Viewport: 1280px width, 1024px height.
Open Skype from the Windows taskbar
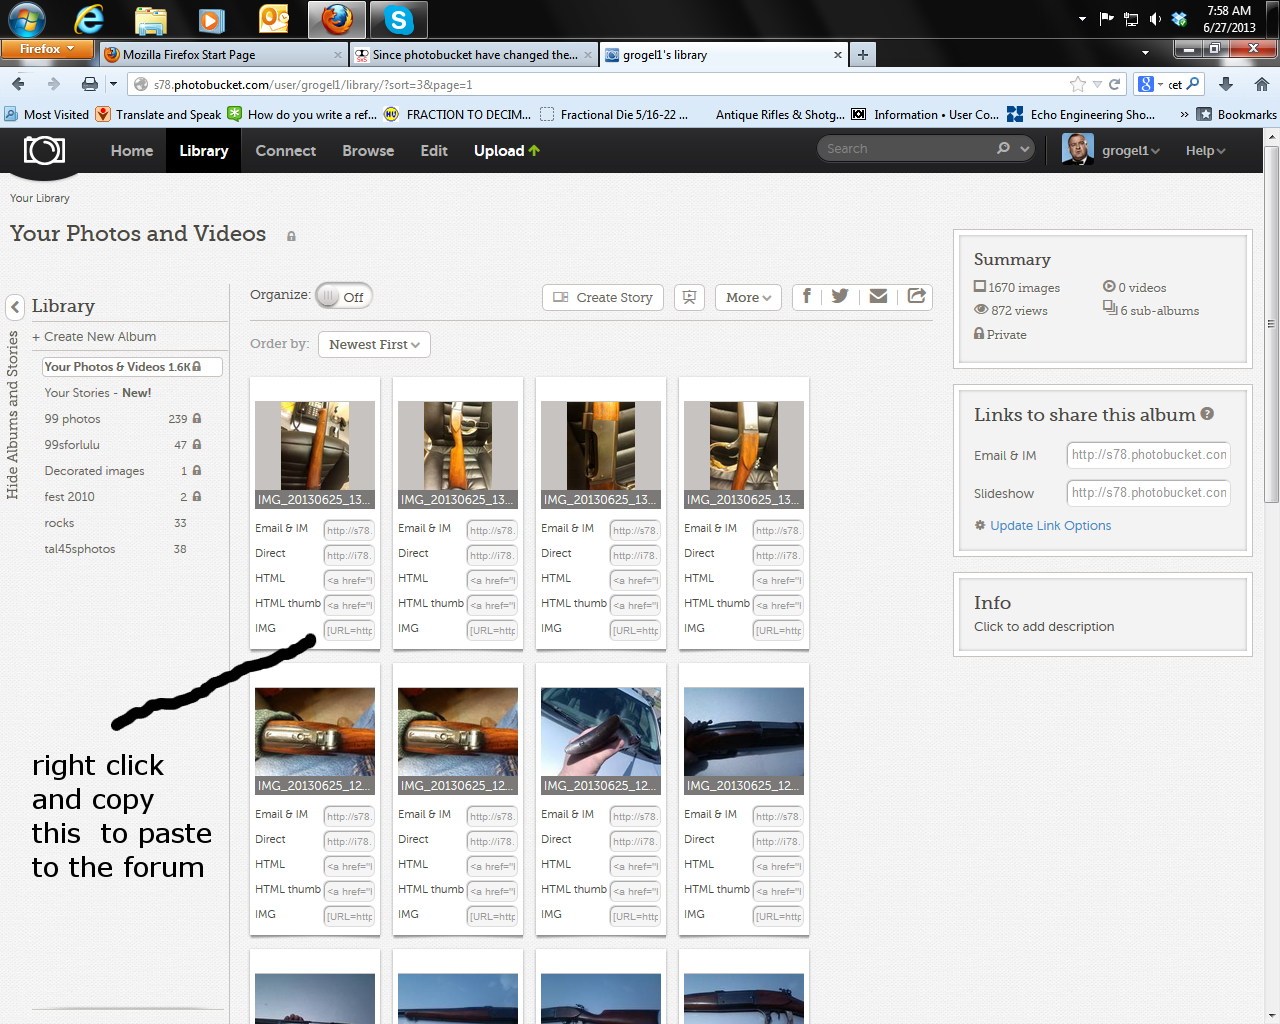point(398,19)
